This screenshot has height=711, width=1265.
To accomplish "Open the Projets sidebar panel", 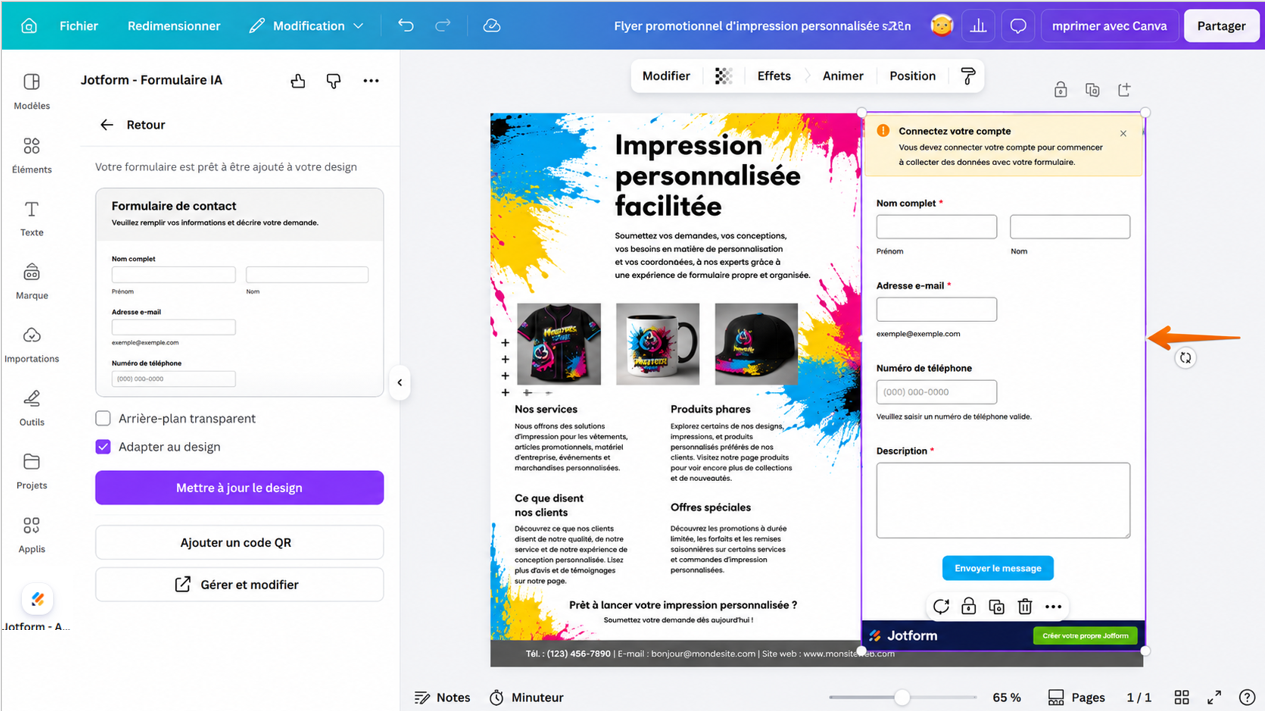I will coord(32,471).
